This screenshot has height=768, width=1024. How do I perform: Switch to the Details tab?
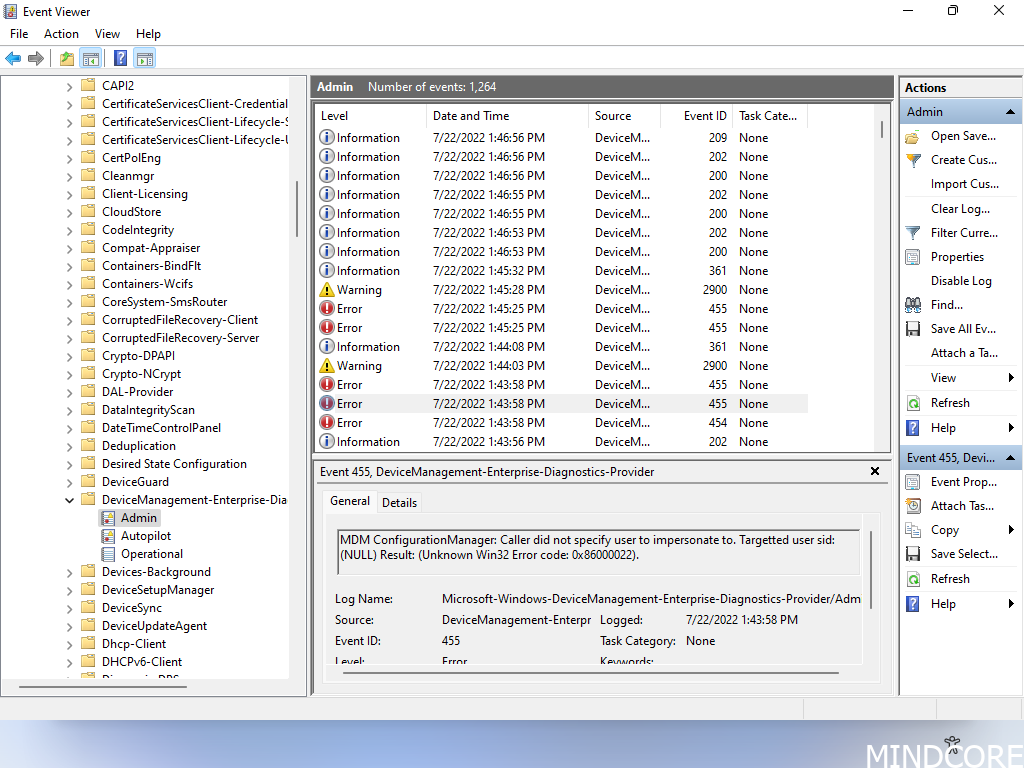coord(399,502)
